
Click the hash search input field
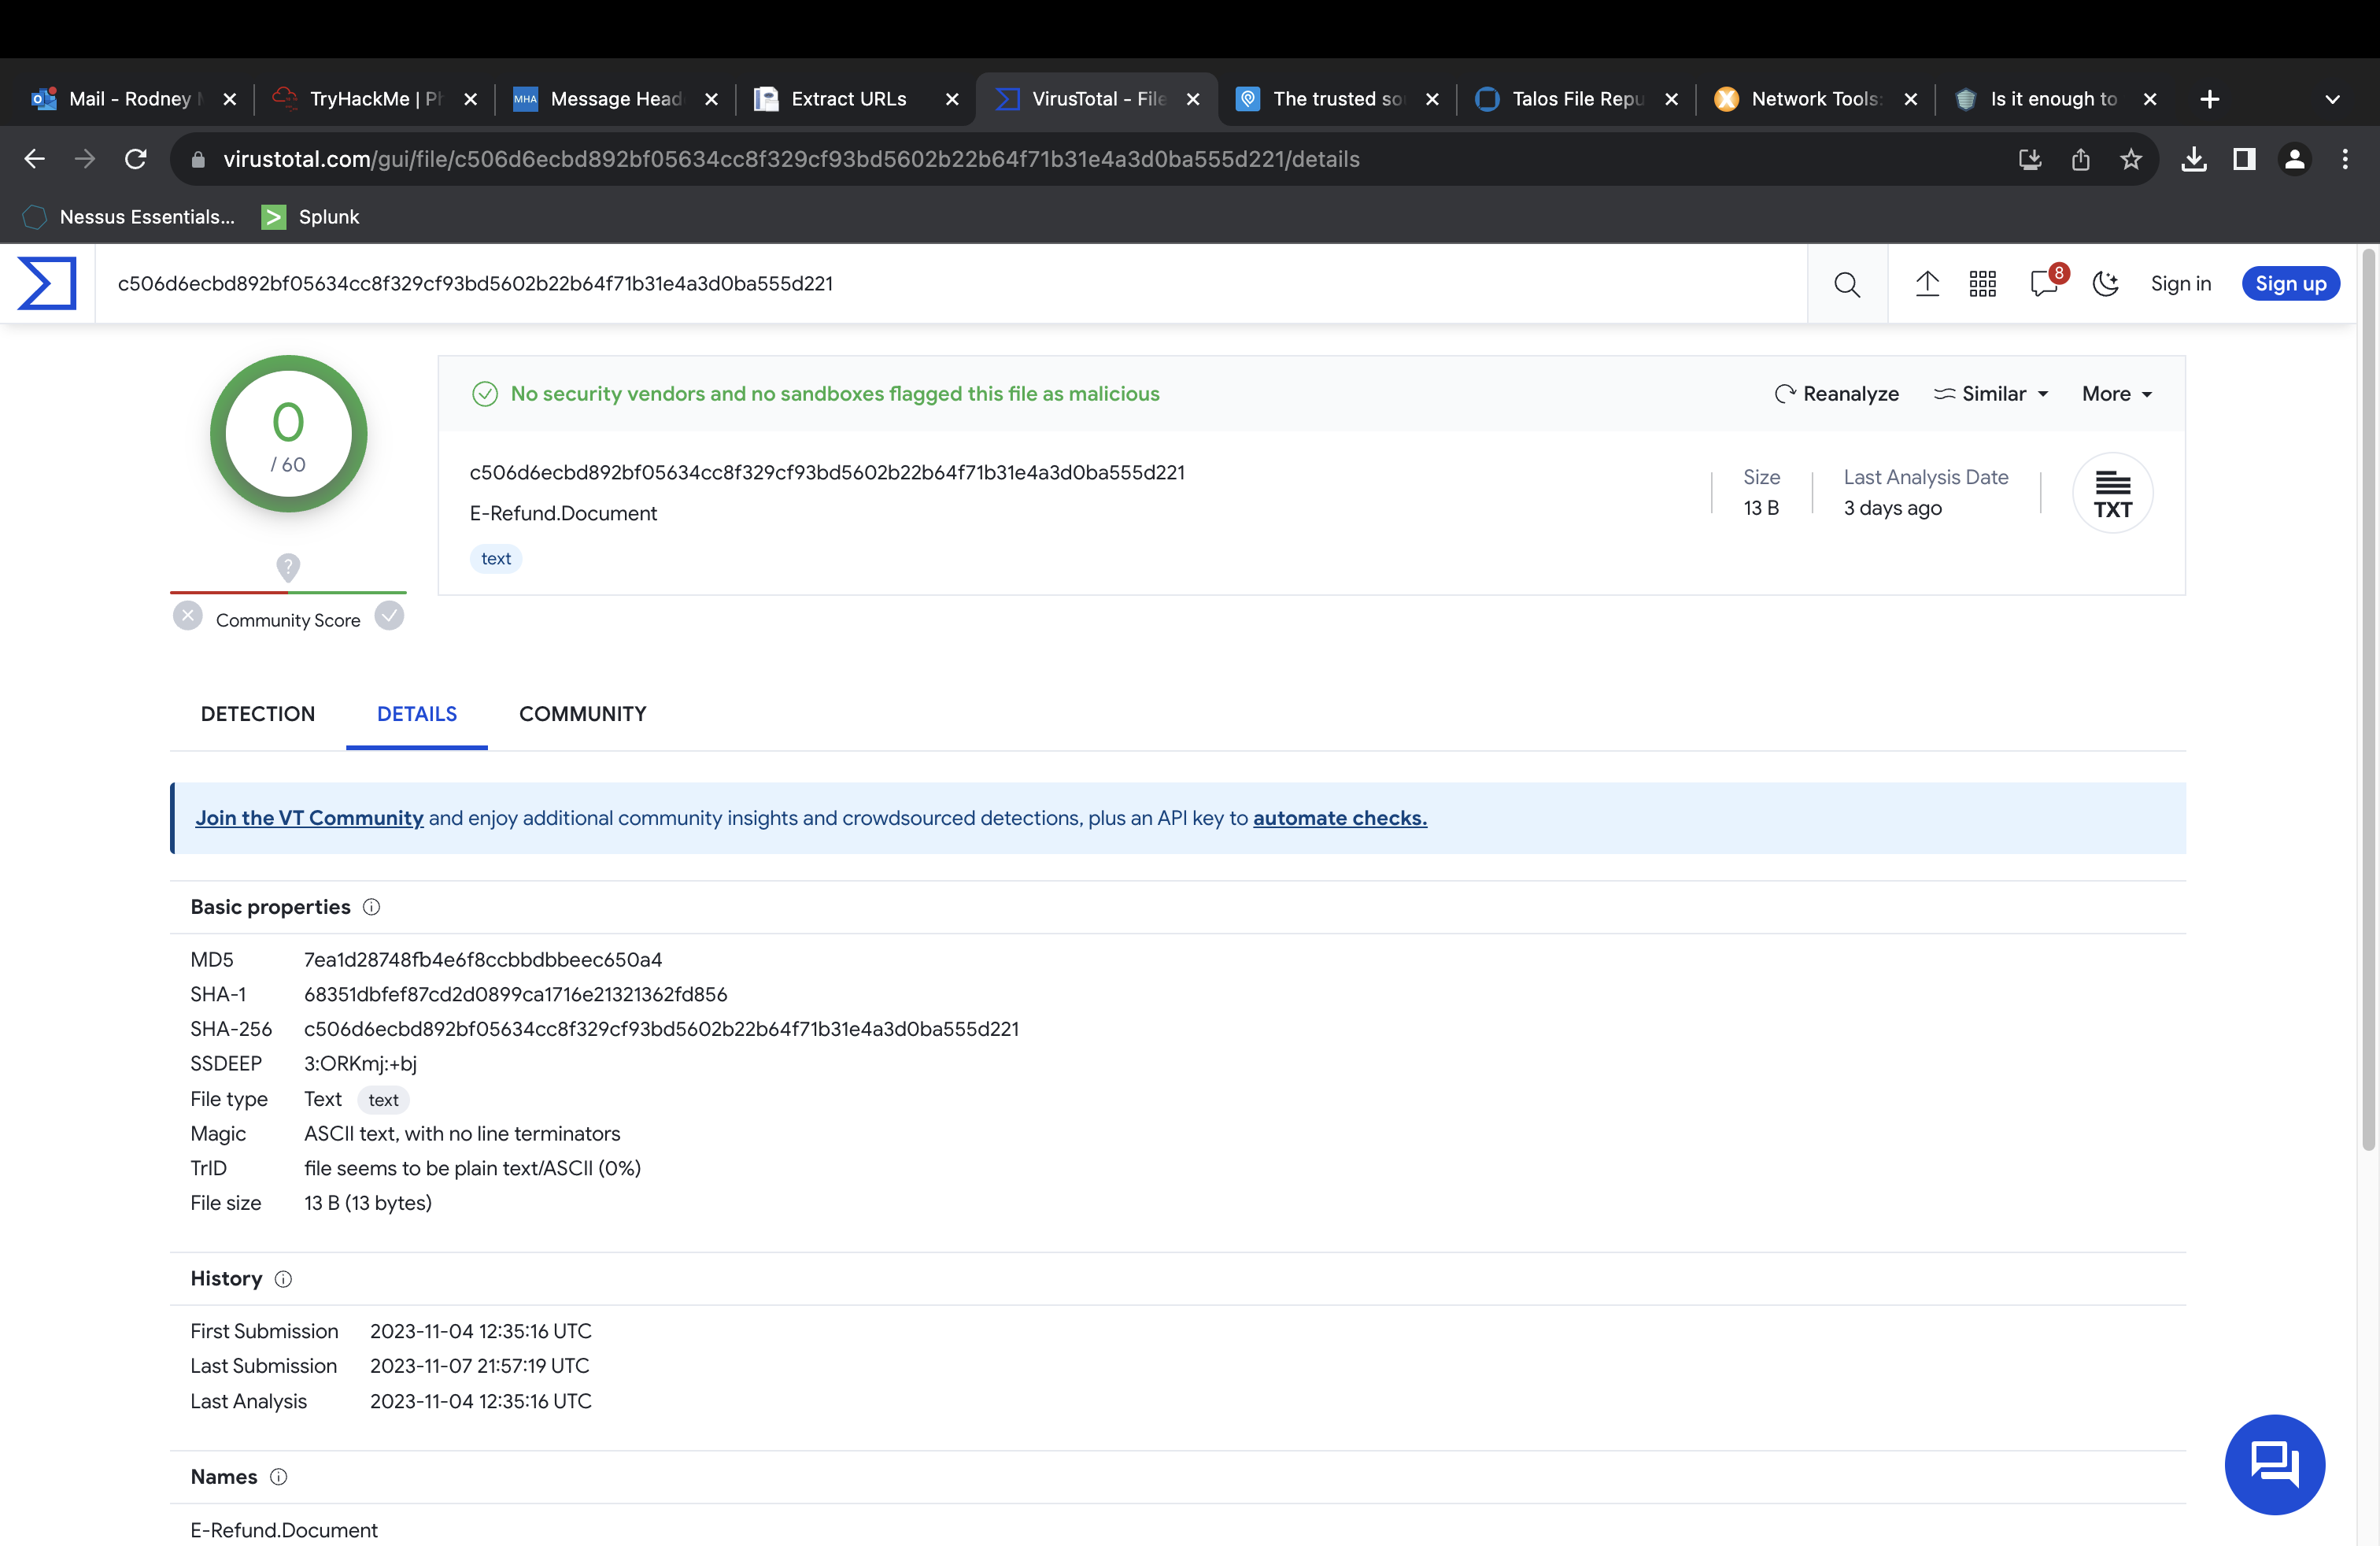pyautogui.click(x=900, y=283)
